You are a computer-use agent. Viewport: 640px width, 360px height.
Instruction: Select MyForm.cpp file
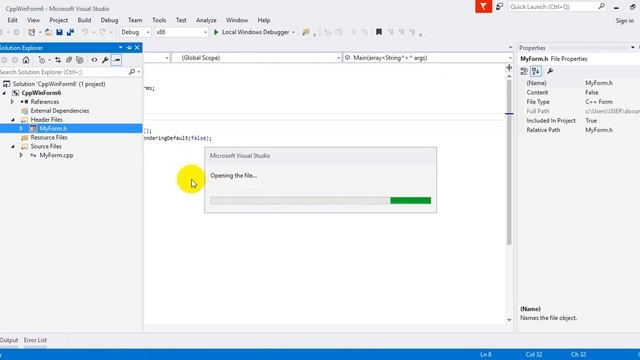56,155
